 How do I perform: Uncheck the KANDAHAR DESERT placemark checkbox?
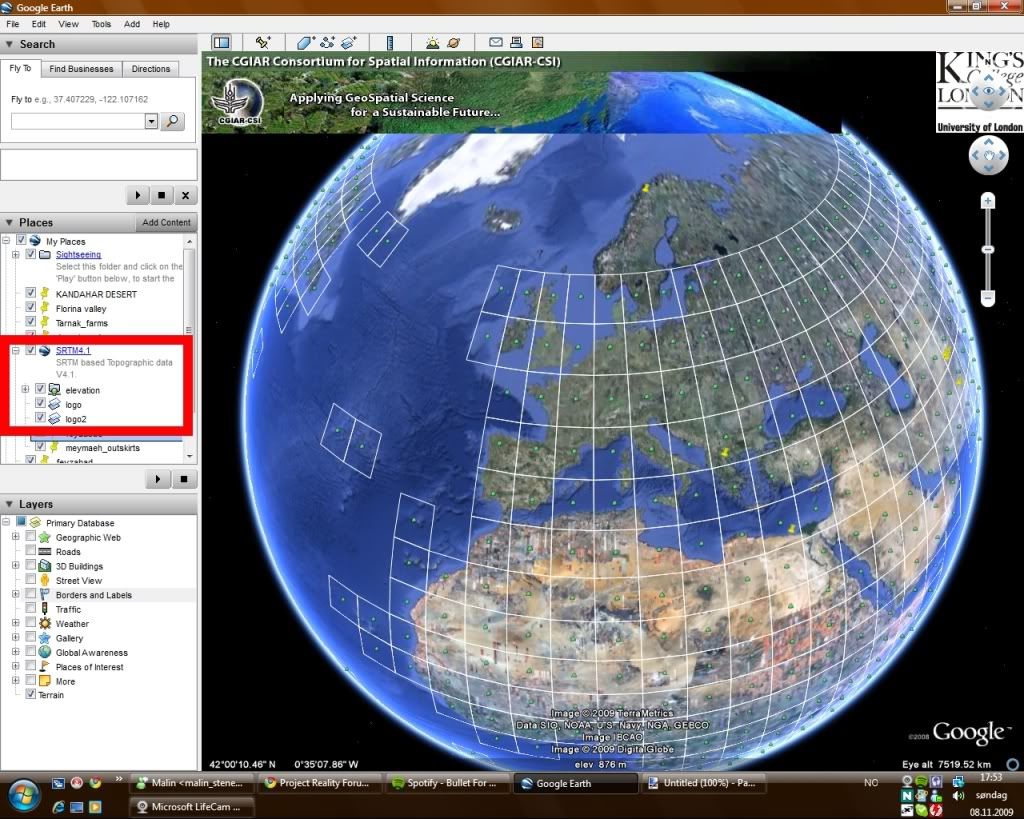pos(31,294)
